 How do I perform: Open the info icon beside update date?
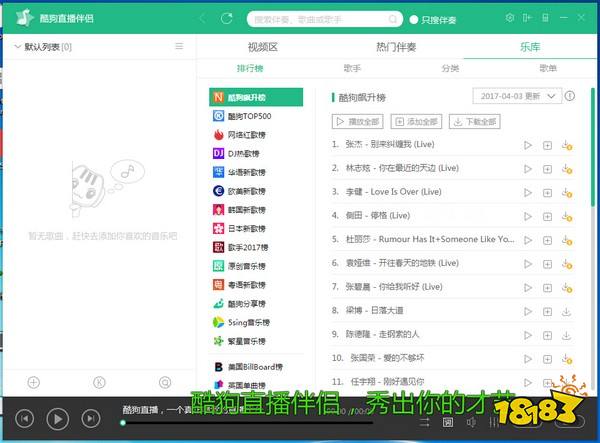coord(570,97)
